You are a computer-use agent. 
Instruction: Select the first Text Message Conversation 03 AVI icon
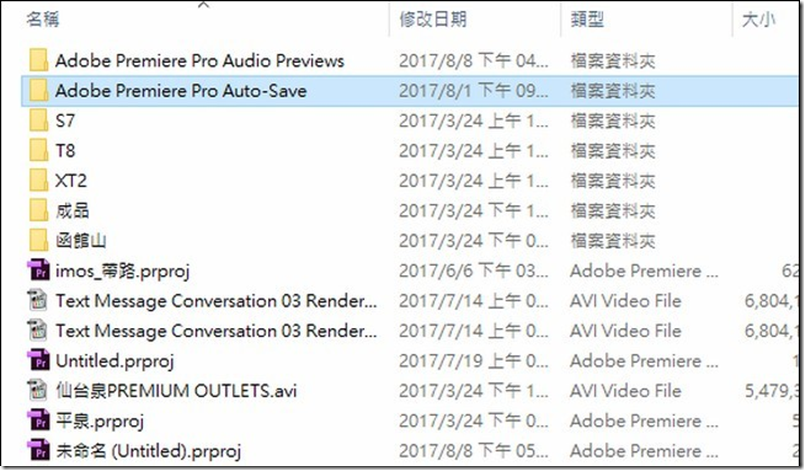coord(38,300)
